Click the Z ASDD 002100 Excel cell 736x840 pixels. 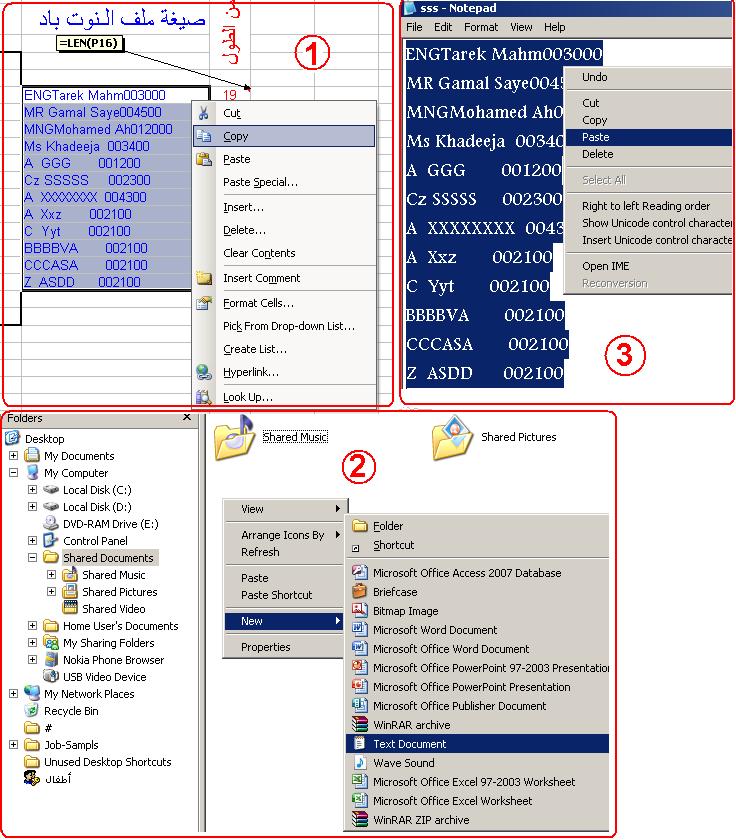point(107,282)
